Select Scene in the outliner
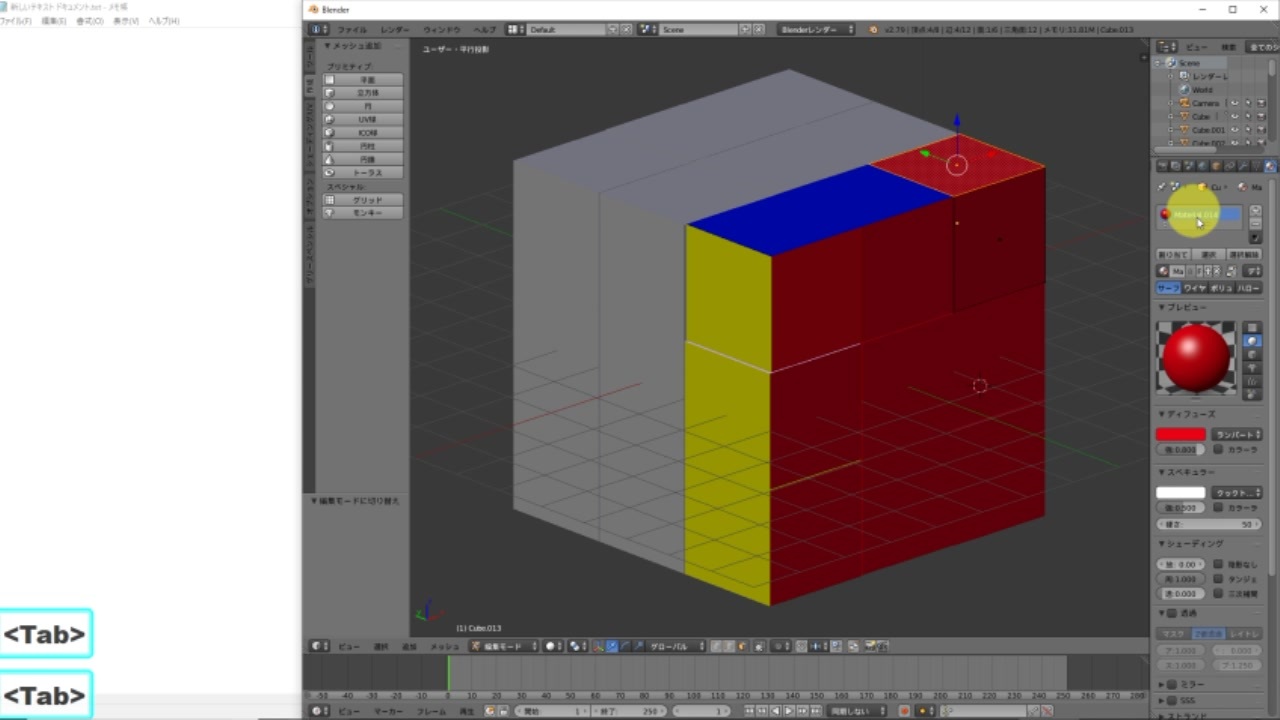The image size is (1280, 720). (1189, 63)
